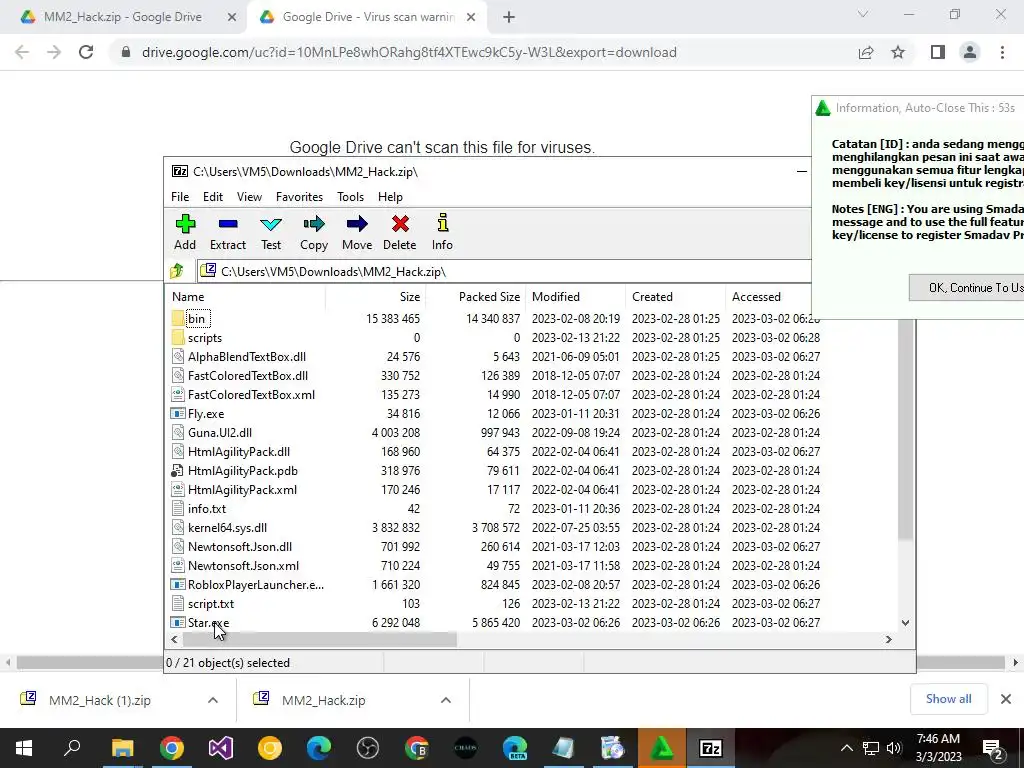The height and width of the screenshot is (768, 1024).
Task: Click Show all downloads button
Action: [x=948, y=699]
